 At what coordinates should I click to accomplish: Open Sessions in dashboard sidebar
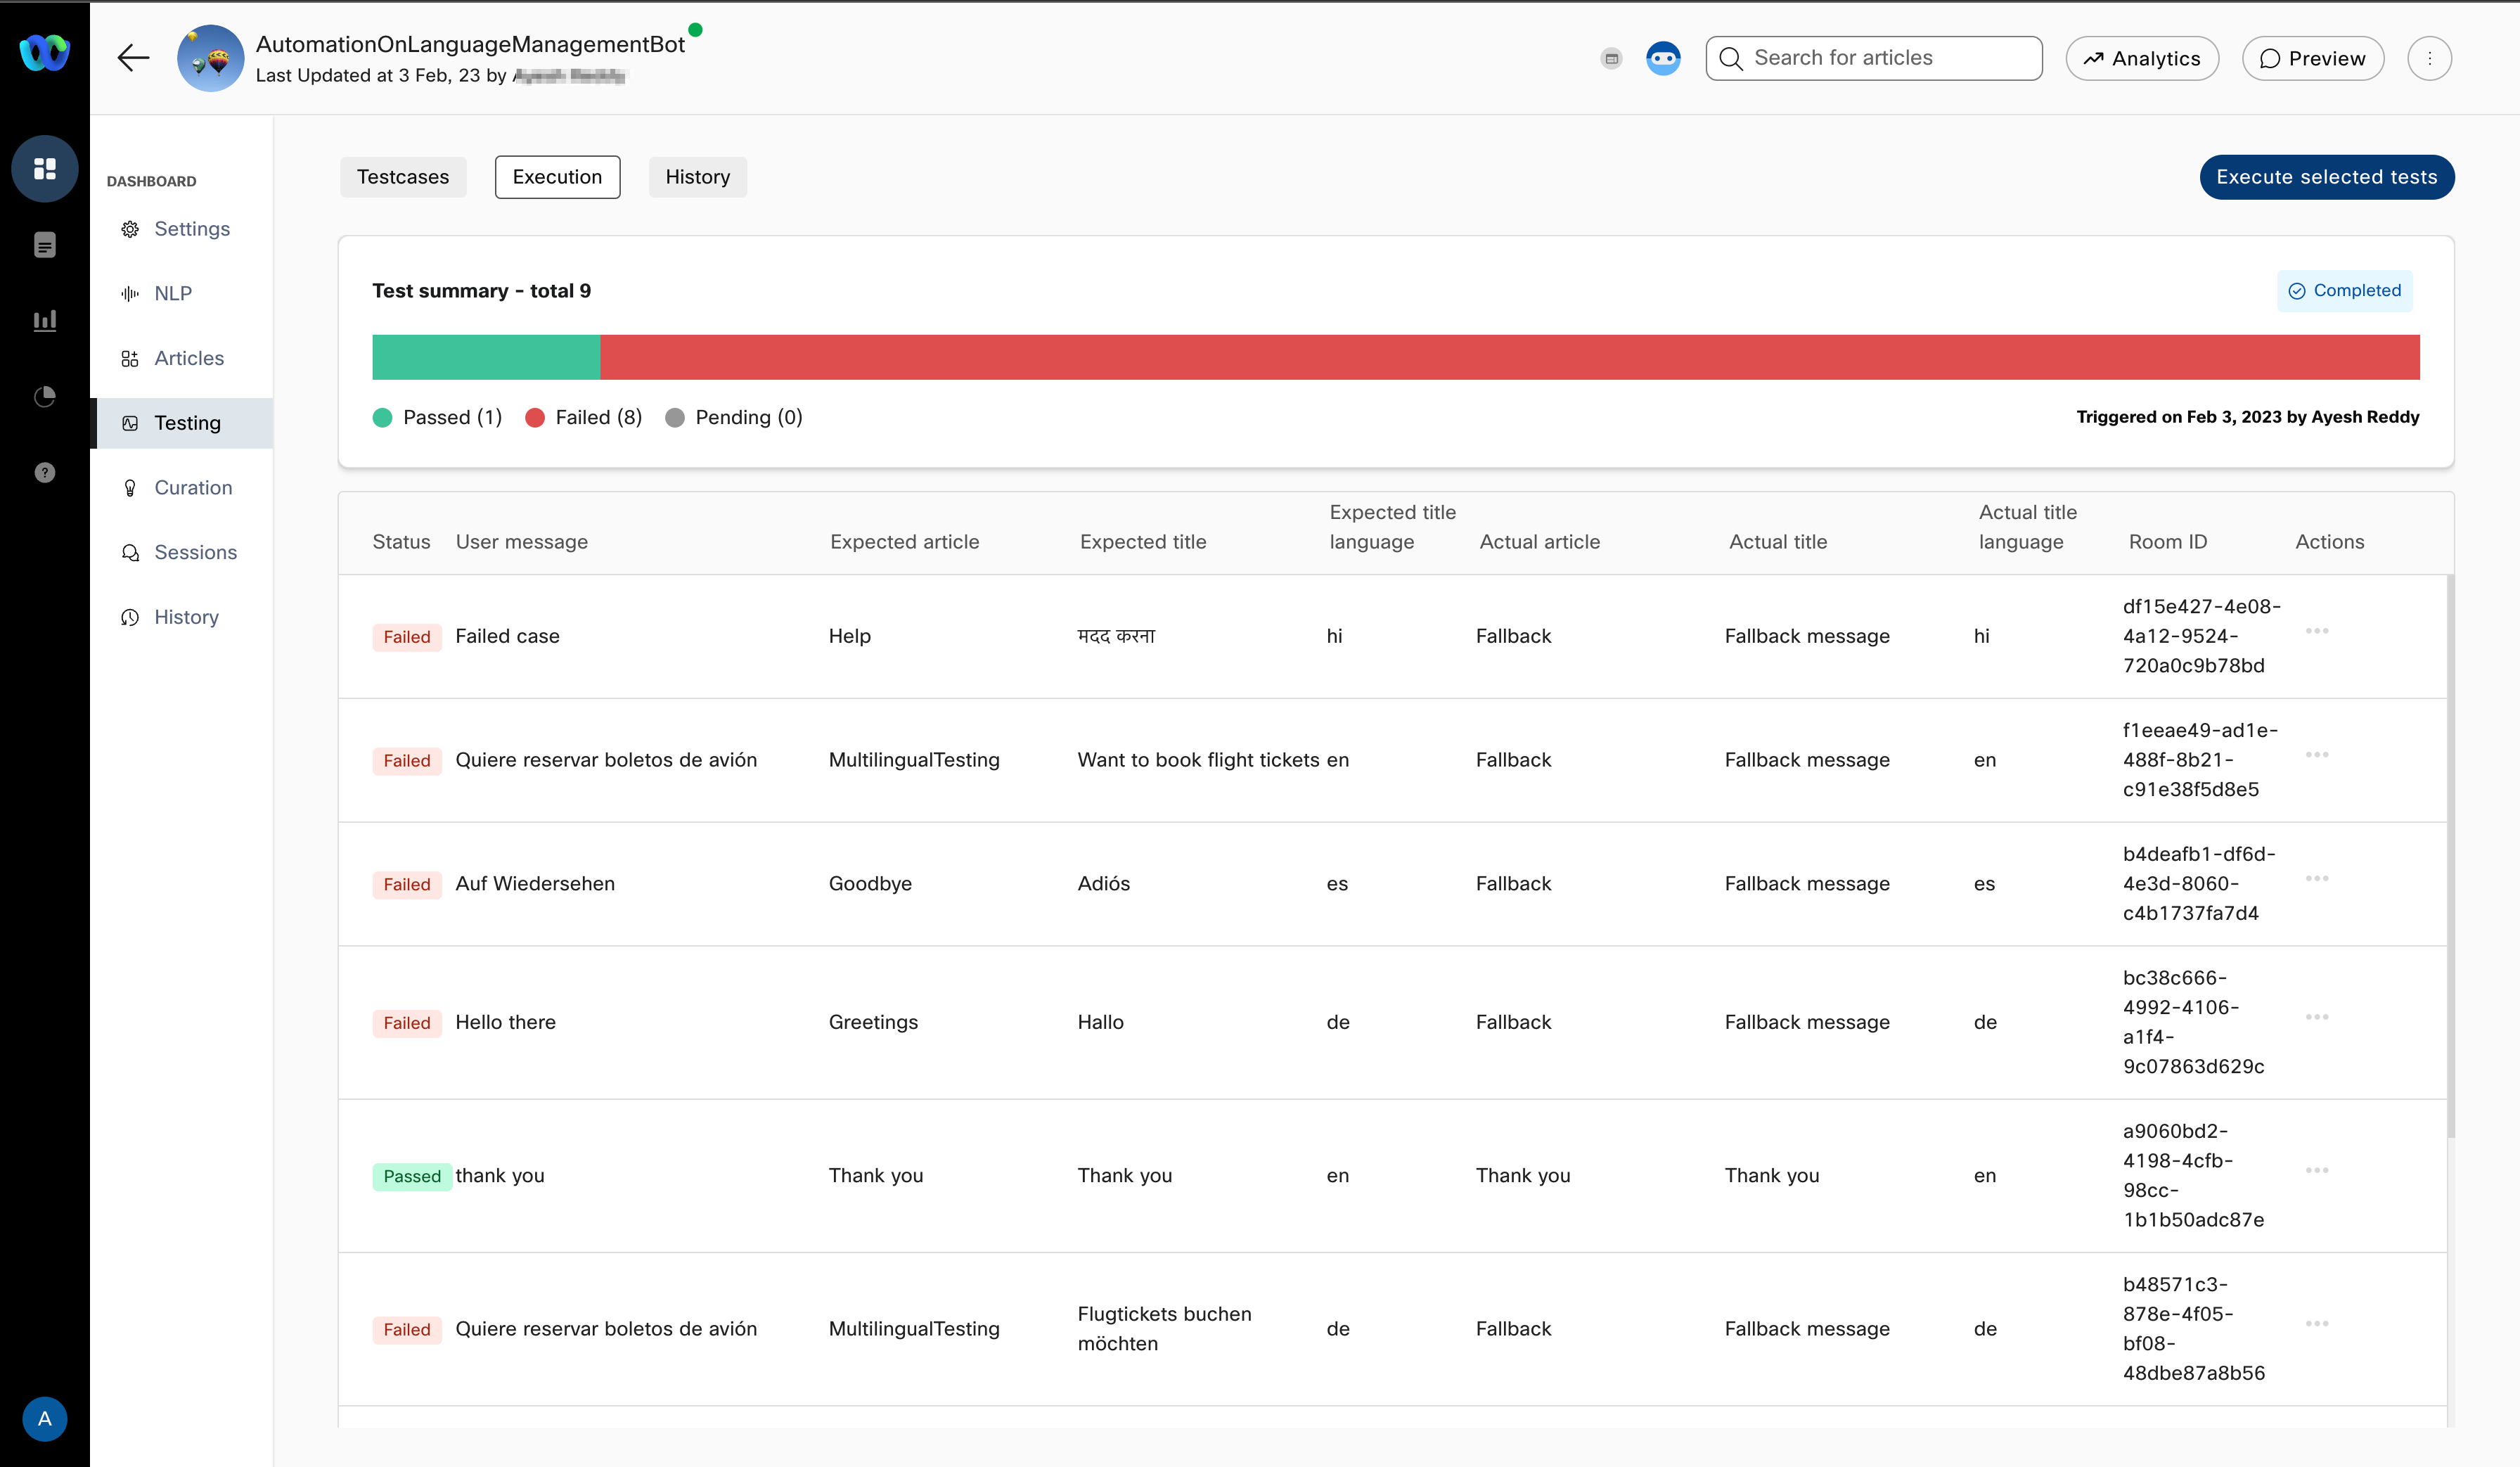tap(181, 552)
